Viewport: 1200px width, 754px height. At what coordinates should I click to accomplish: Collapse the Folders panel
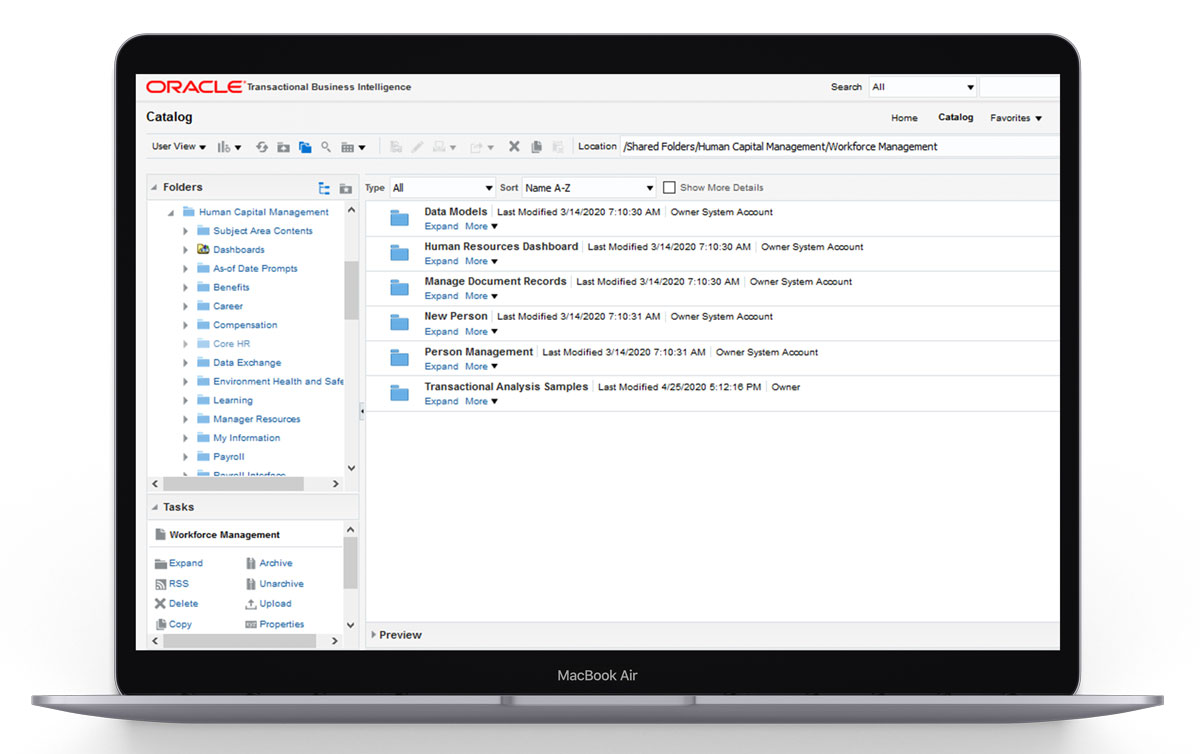tap(154, 187)
